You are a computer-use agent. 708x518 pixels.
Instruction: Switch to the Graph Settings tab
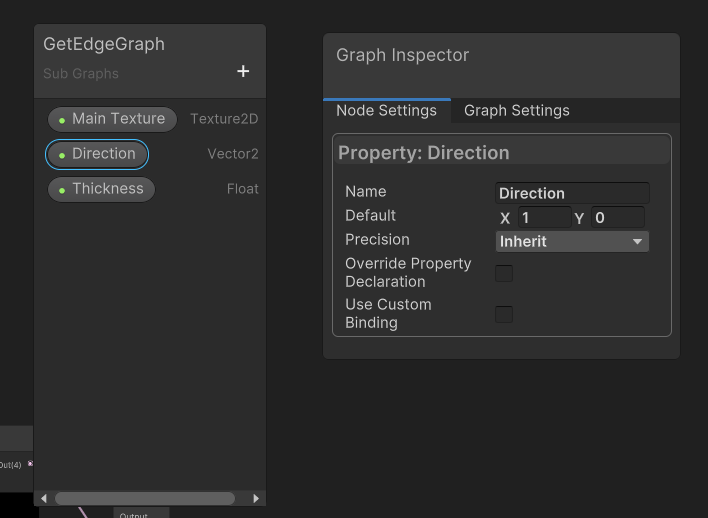click(x=516, y=111)
